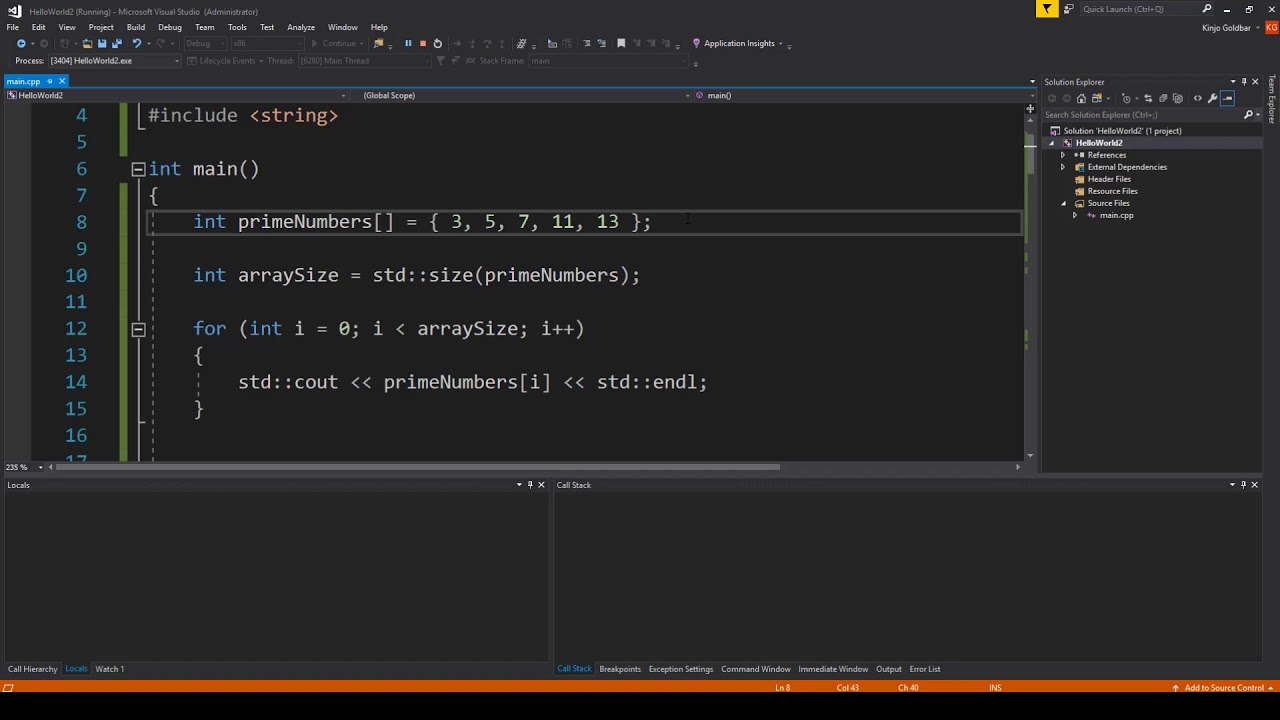Toggle pin on main.cpp tab
Viewport: 1280px width, 720px height.
pos(49,81)
